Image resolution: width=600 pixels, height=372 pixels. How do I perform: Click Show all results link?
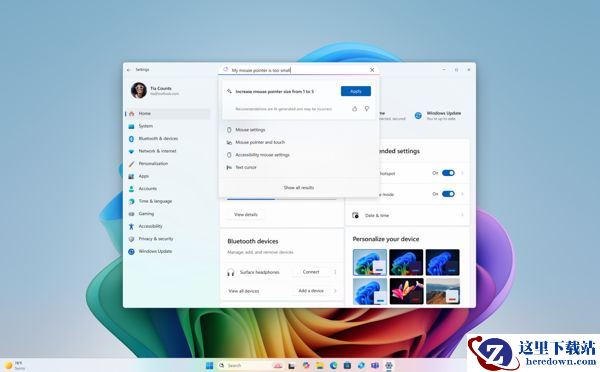click(x=299, y=188)
